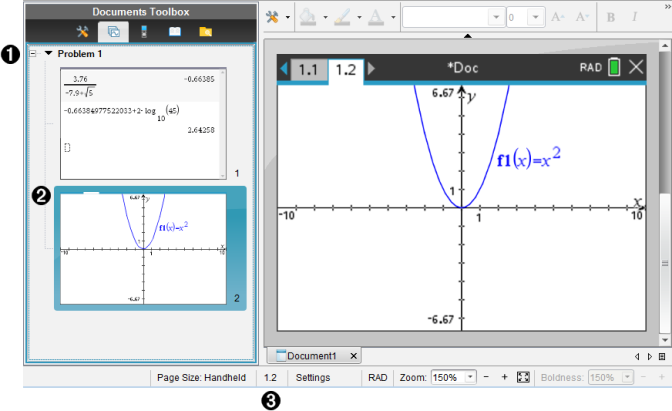
Task: Open the Utilities panel icon
Action: (174, 32)
